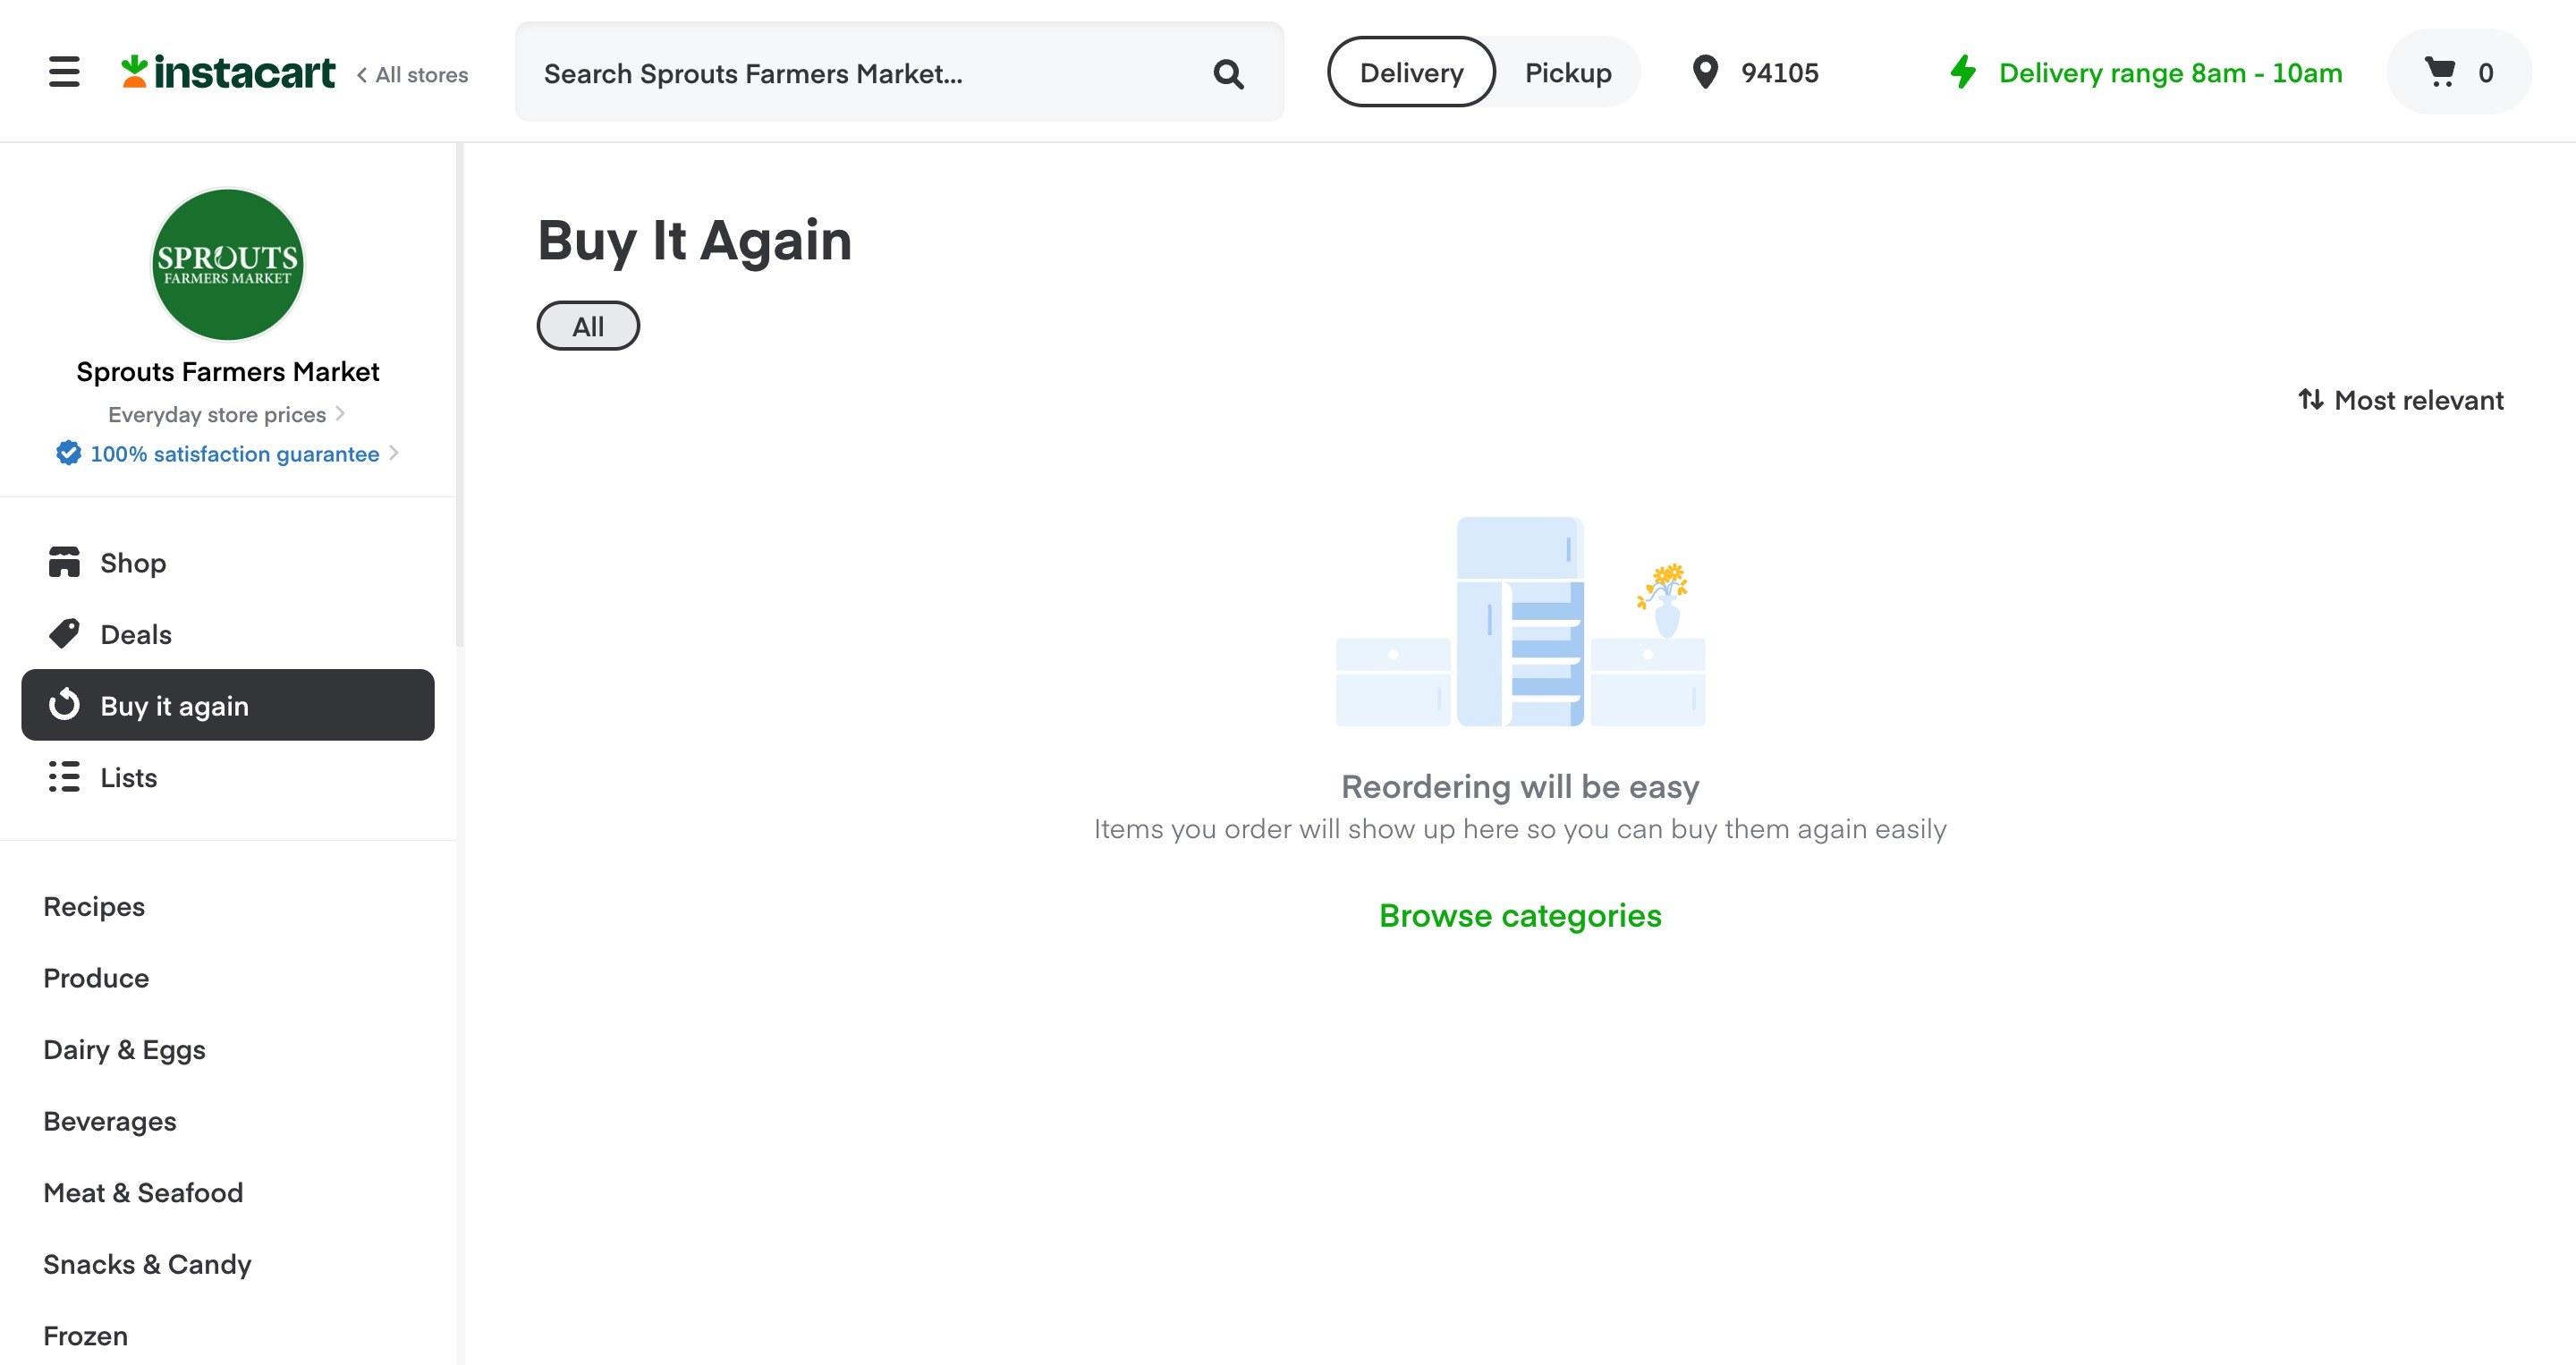Switch to Delivery mode

(x=1411, y=72)
